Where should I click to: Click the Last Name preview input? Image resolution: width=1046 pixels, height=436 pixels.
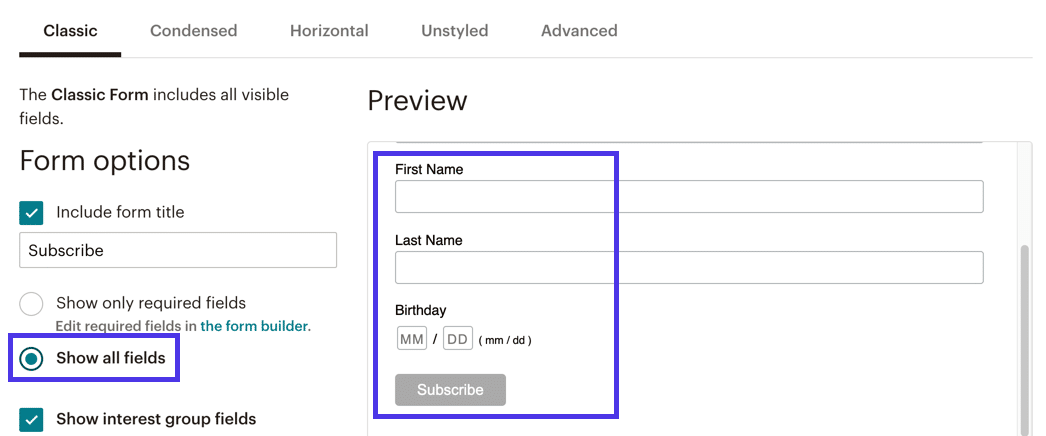click(689, 267)
